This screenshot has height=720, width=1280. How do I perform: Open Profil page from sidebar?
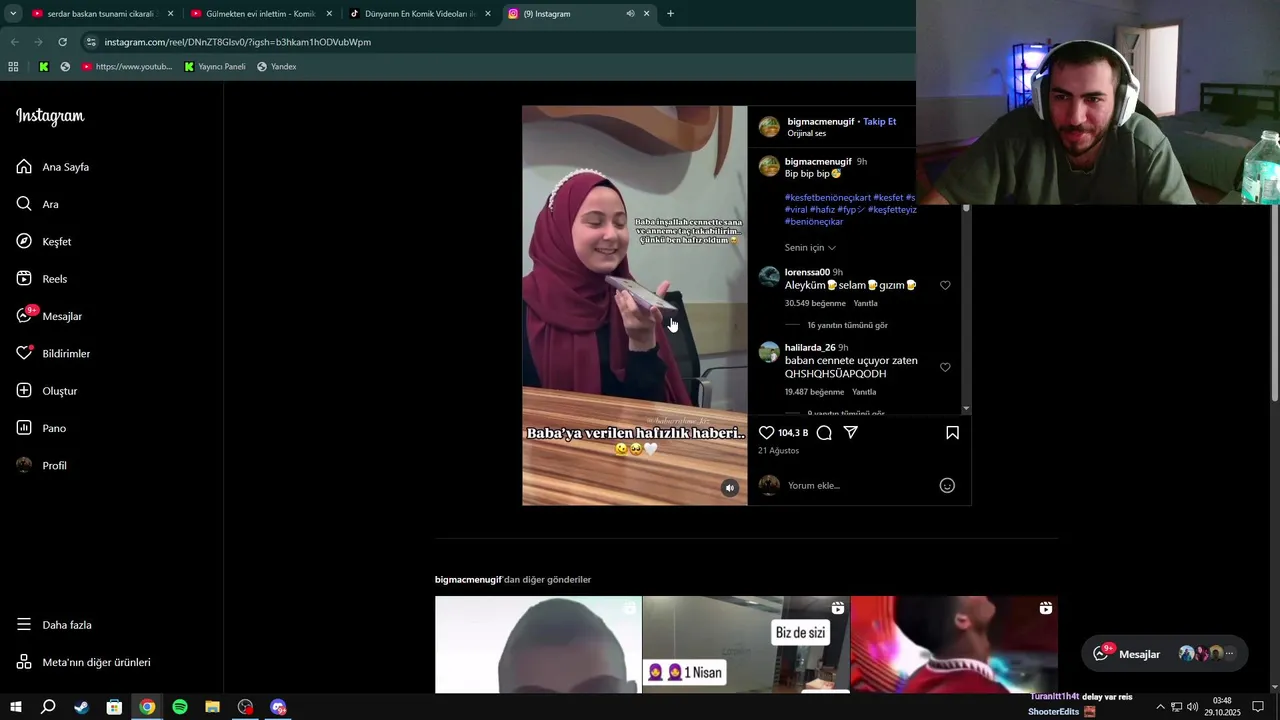(42, 466)
